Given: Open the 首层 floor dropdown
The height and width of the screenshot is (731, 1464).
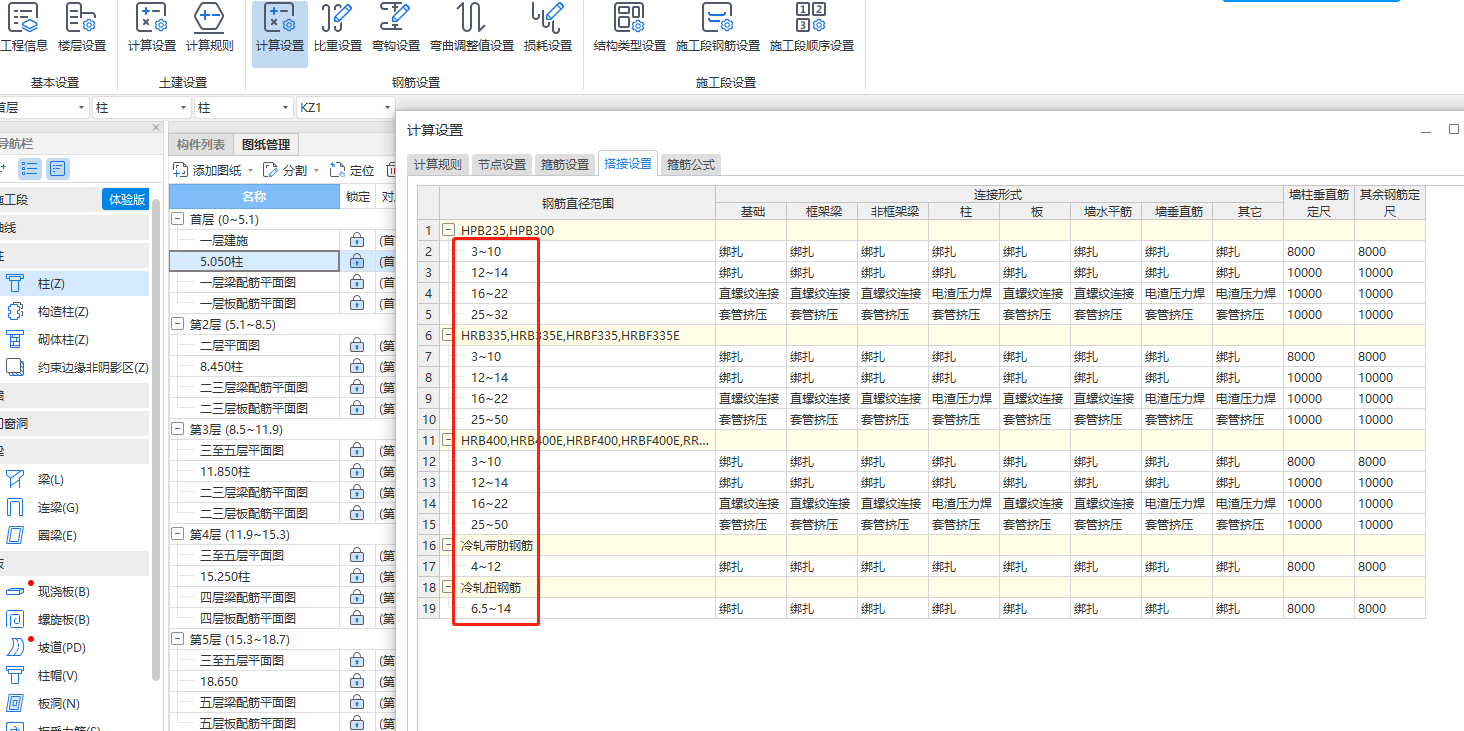Looking at the screenshot, I should pyautogui.click(x=81, y=108).
